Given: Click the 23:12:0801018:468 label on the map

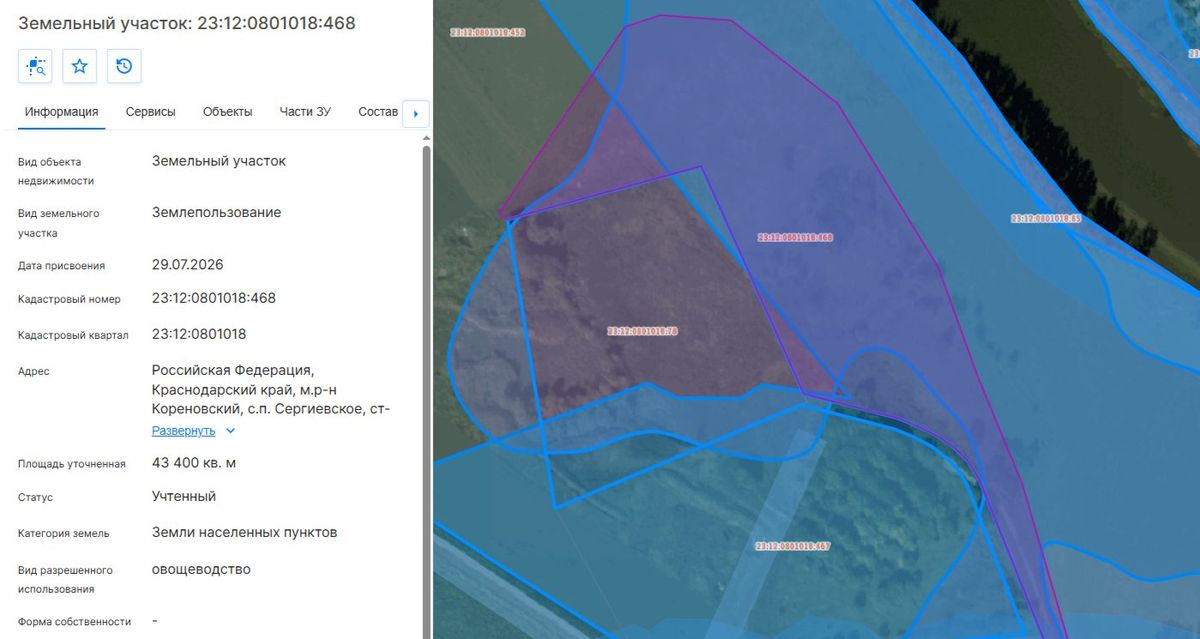Looking at the screenshot, I should pos(795,238).
